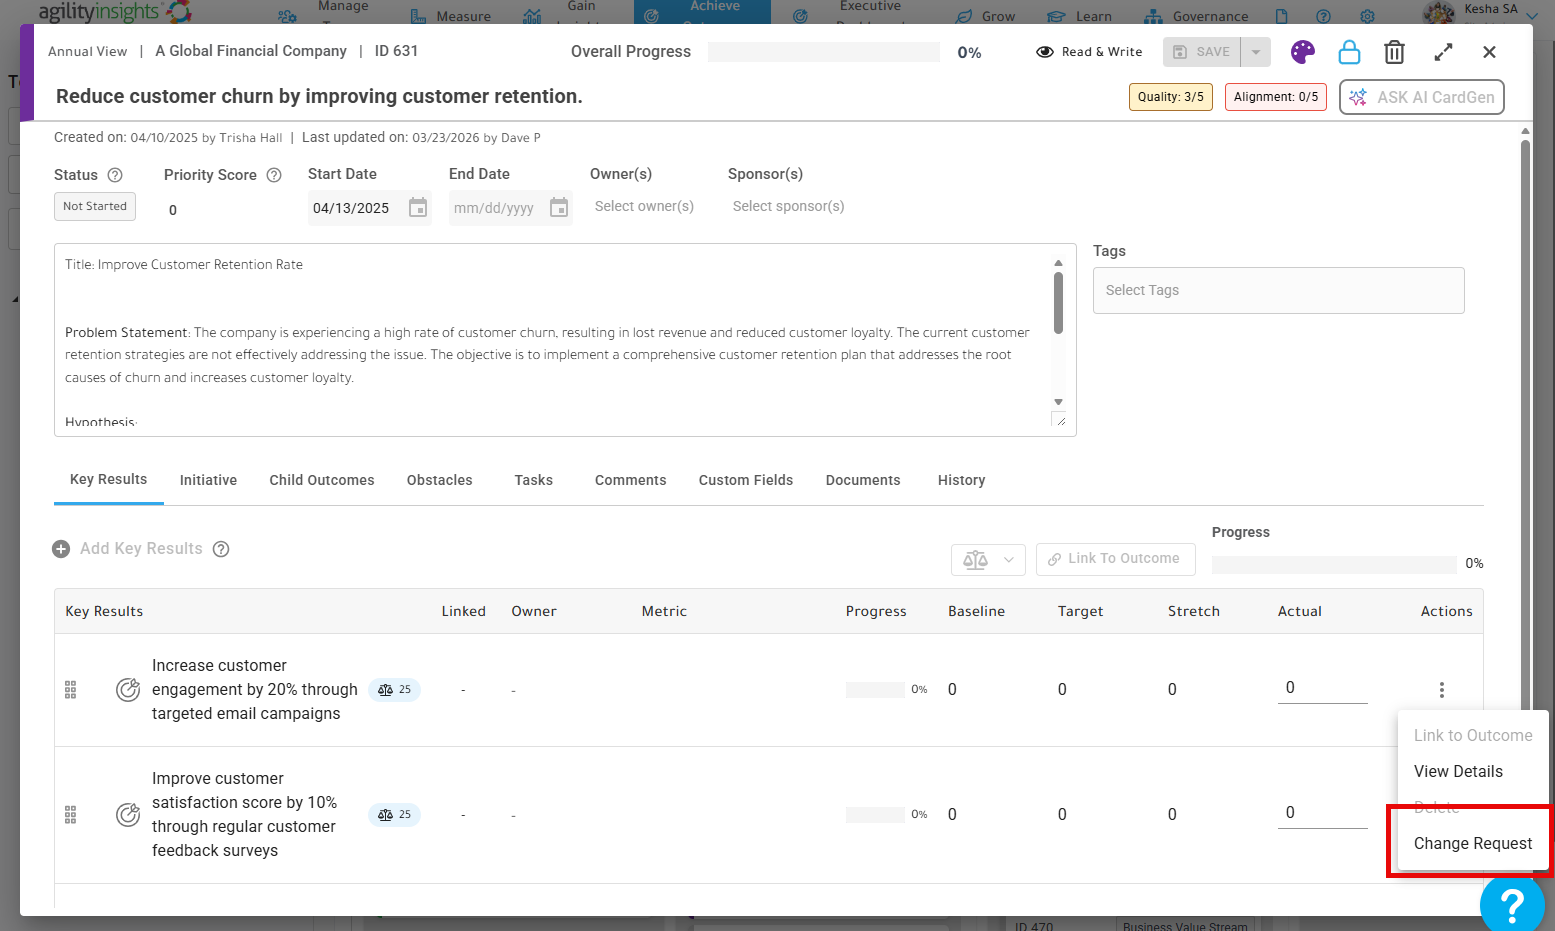Image resolution: width=1555 pixels, height=931 pixels.
Task: Switch to the Initiative tab
Action: [208, 480]
